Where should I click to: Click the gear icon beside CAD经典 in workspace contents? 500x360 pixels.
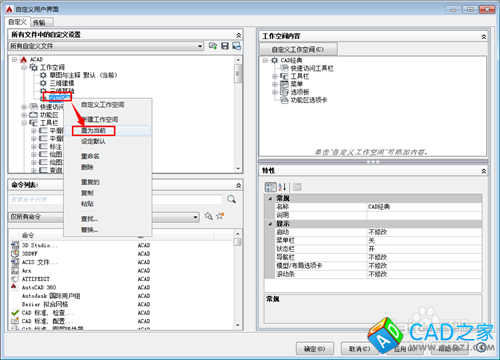click(x=274, y=60)
